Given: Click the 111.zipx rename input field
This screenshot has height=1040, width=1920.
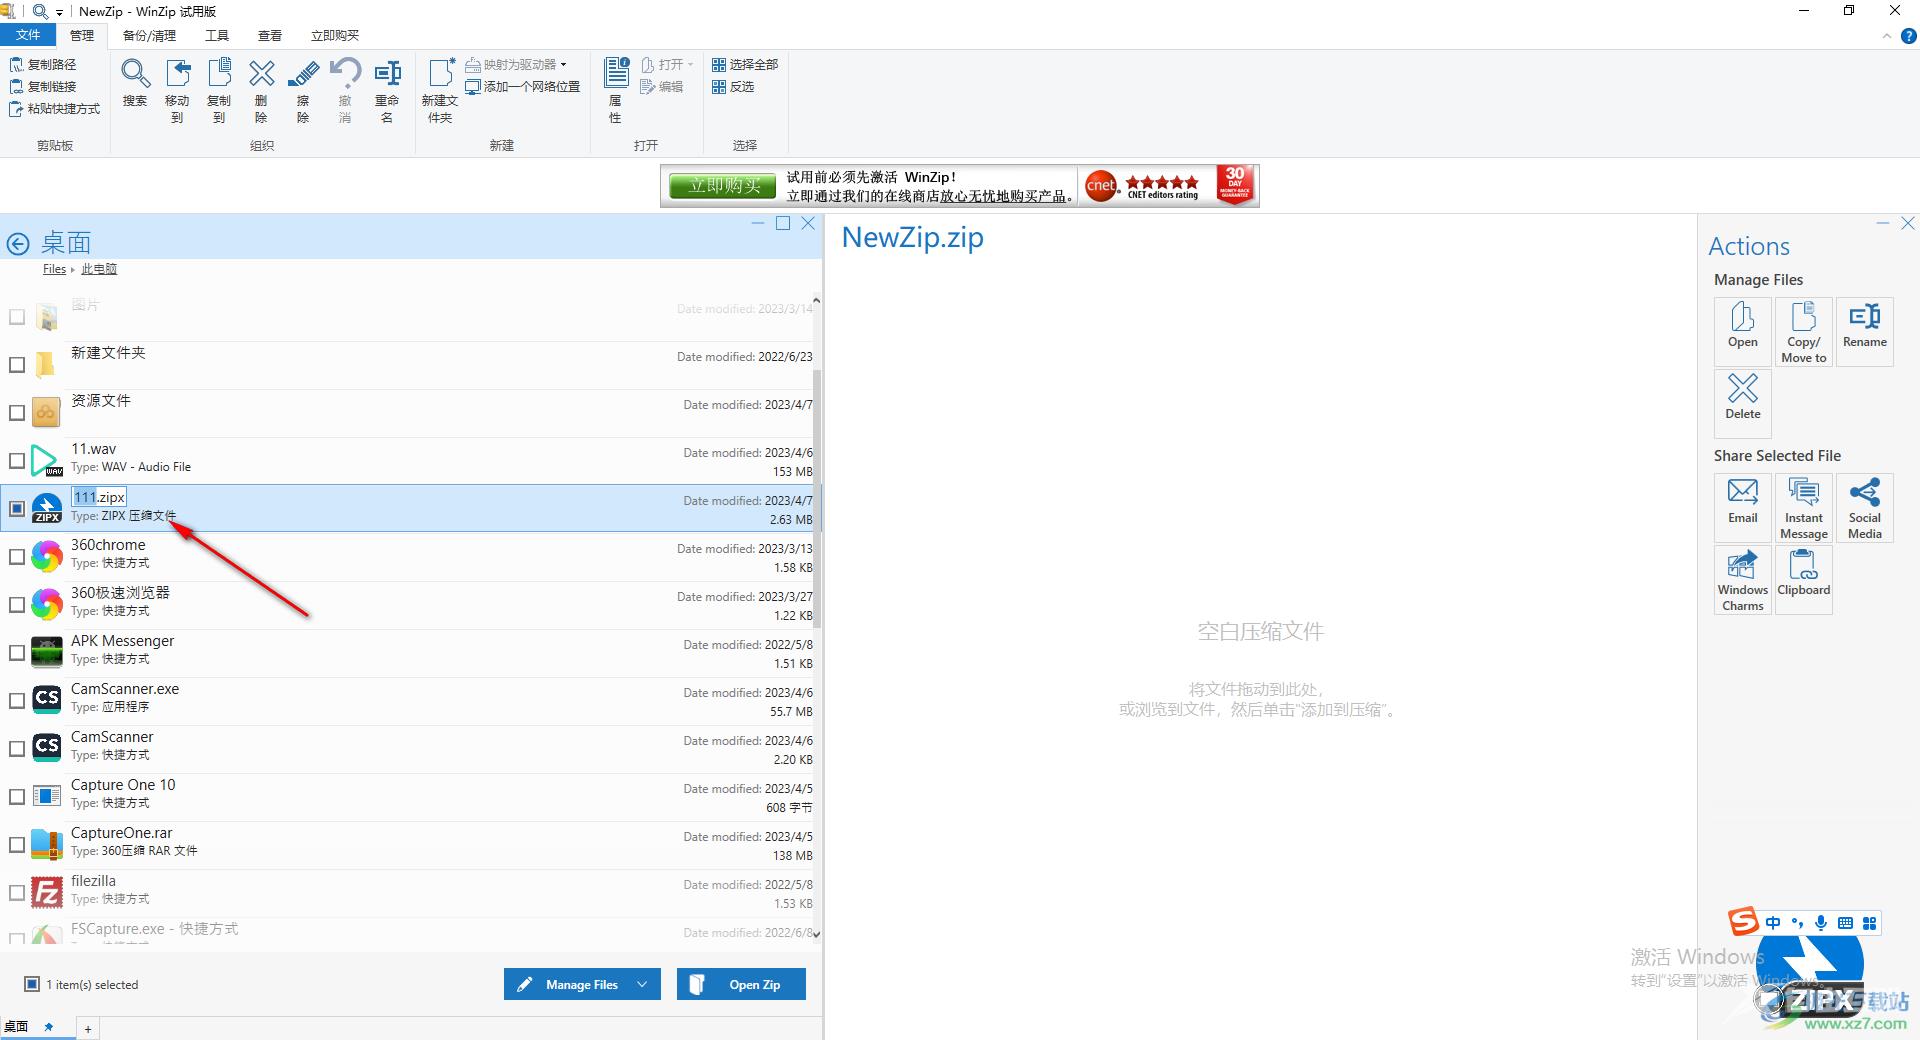Looking at the screenshot, I should pos(99,497).
